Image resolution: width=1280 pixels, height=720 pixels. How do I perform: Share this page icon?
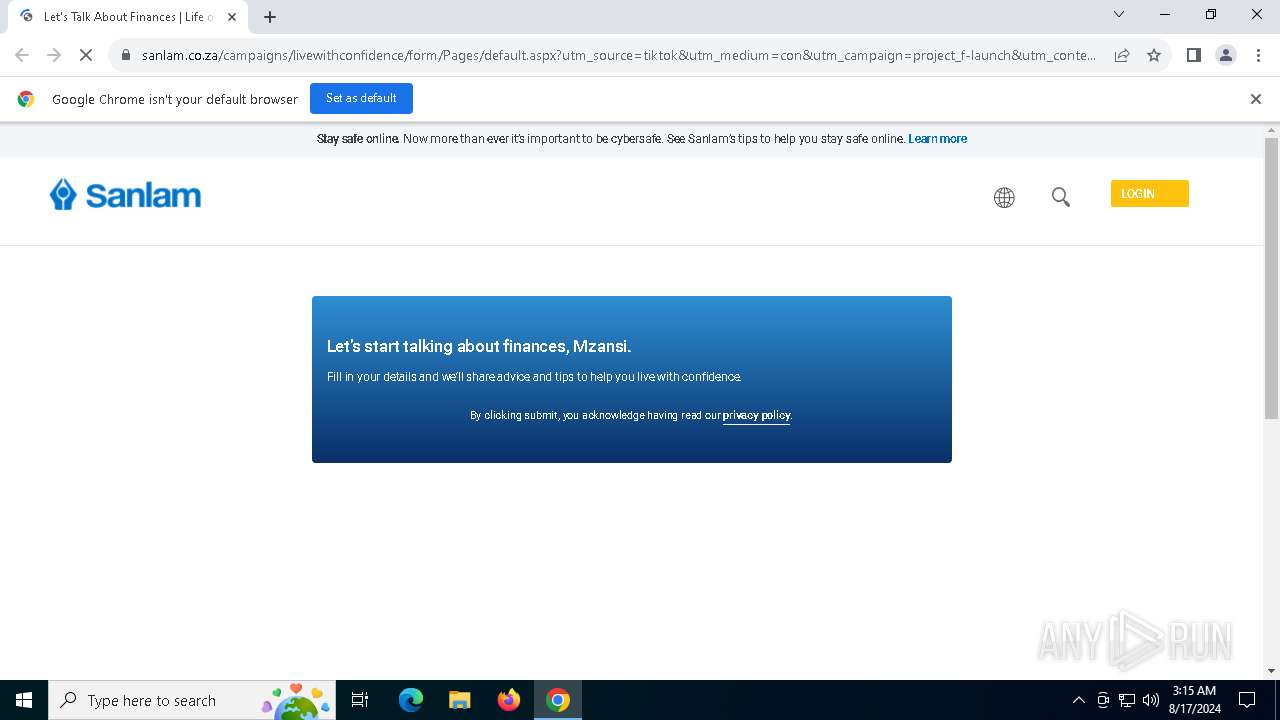click(x=1122, y=55)
